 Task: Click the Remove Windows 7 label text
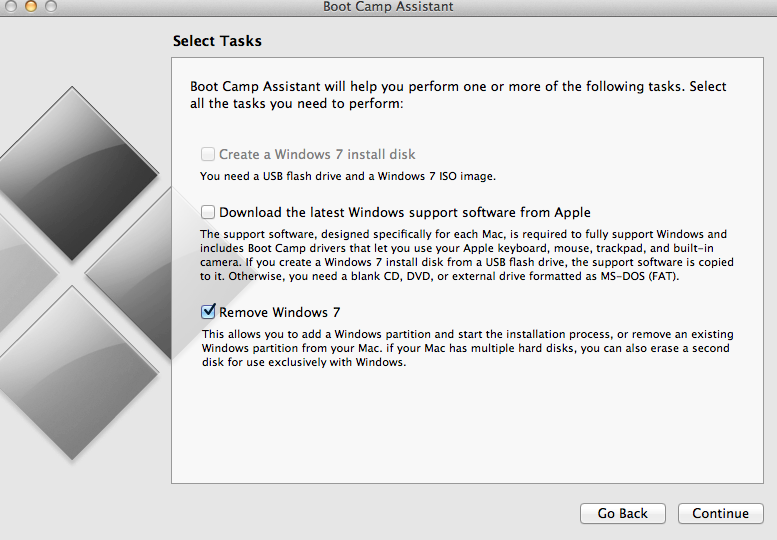279,312
